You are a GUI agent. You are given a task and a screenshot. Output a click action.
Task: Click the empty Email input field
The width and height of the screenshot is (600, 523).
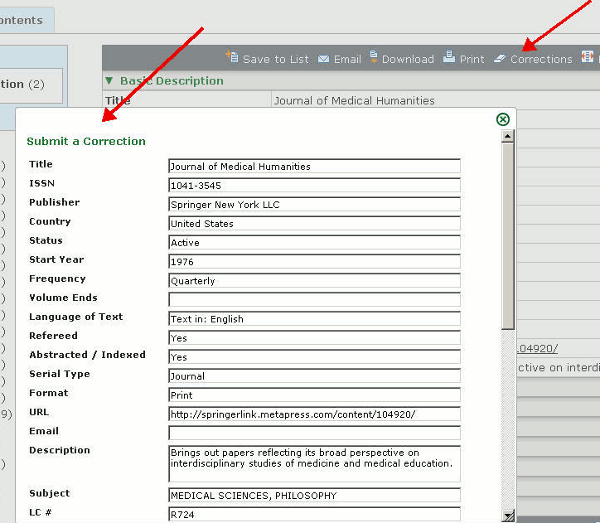(314, 433)
